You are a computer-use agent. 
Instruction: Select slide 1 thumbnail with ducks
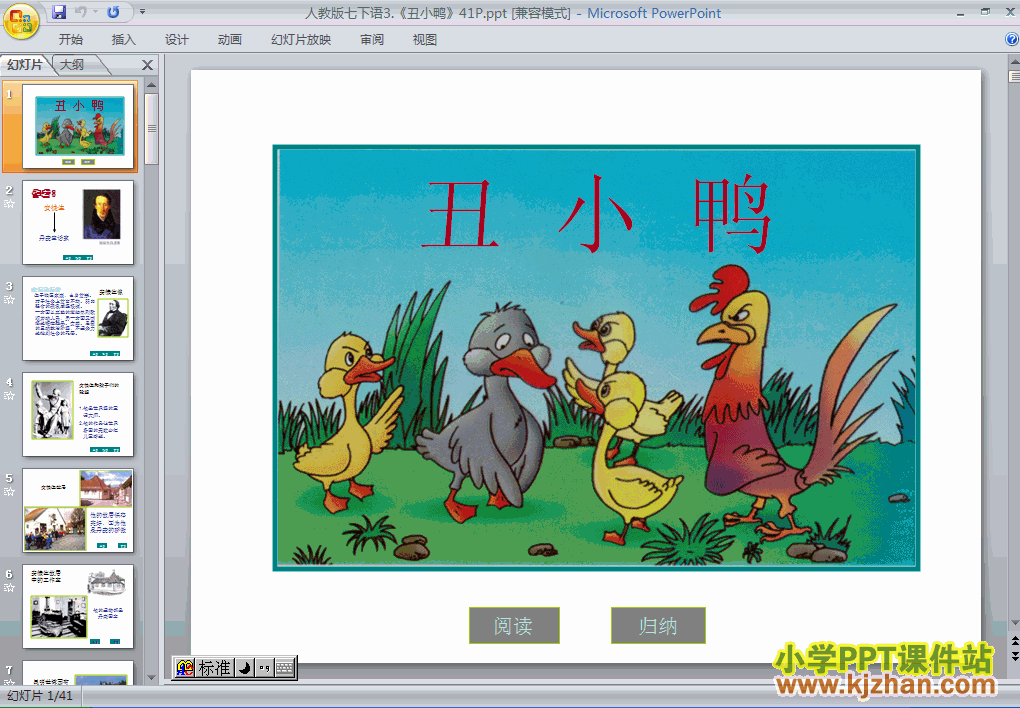click(x=79, y=126)
